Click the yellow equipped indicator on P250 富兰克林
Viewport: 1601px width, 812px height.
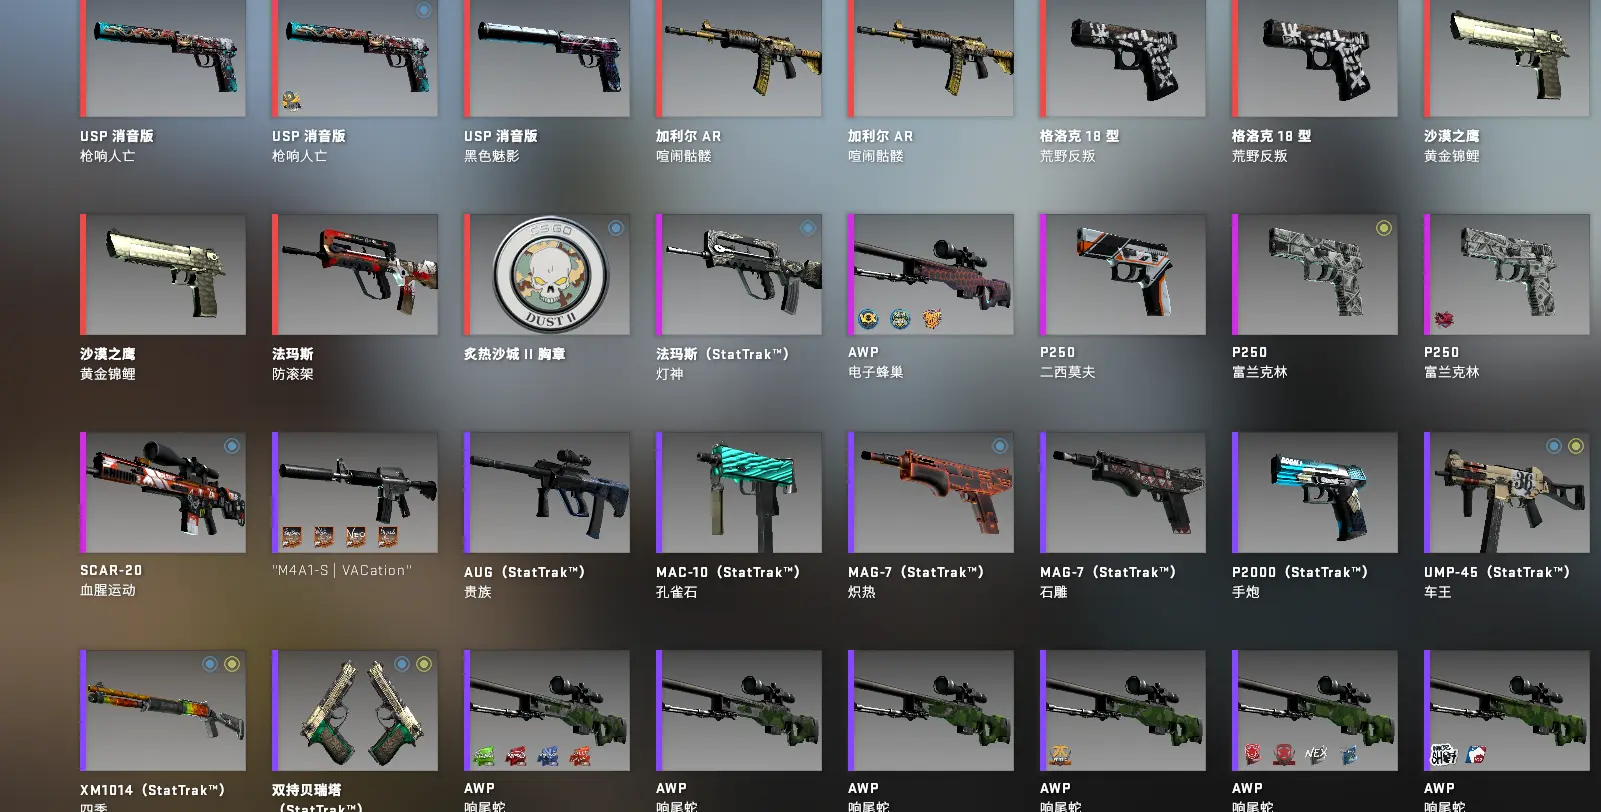(1384, 228)
